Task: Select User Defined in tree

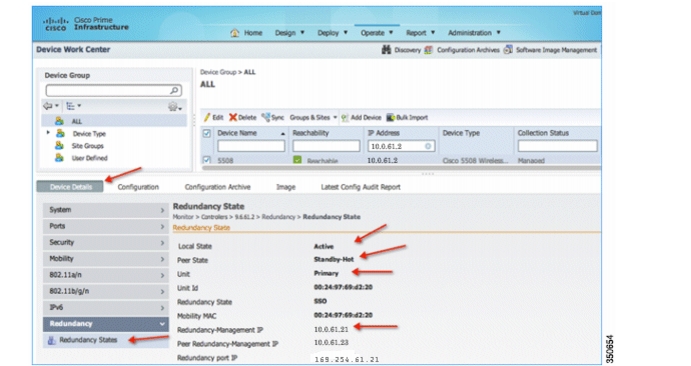Action: [x=89, y=158]
